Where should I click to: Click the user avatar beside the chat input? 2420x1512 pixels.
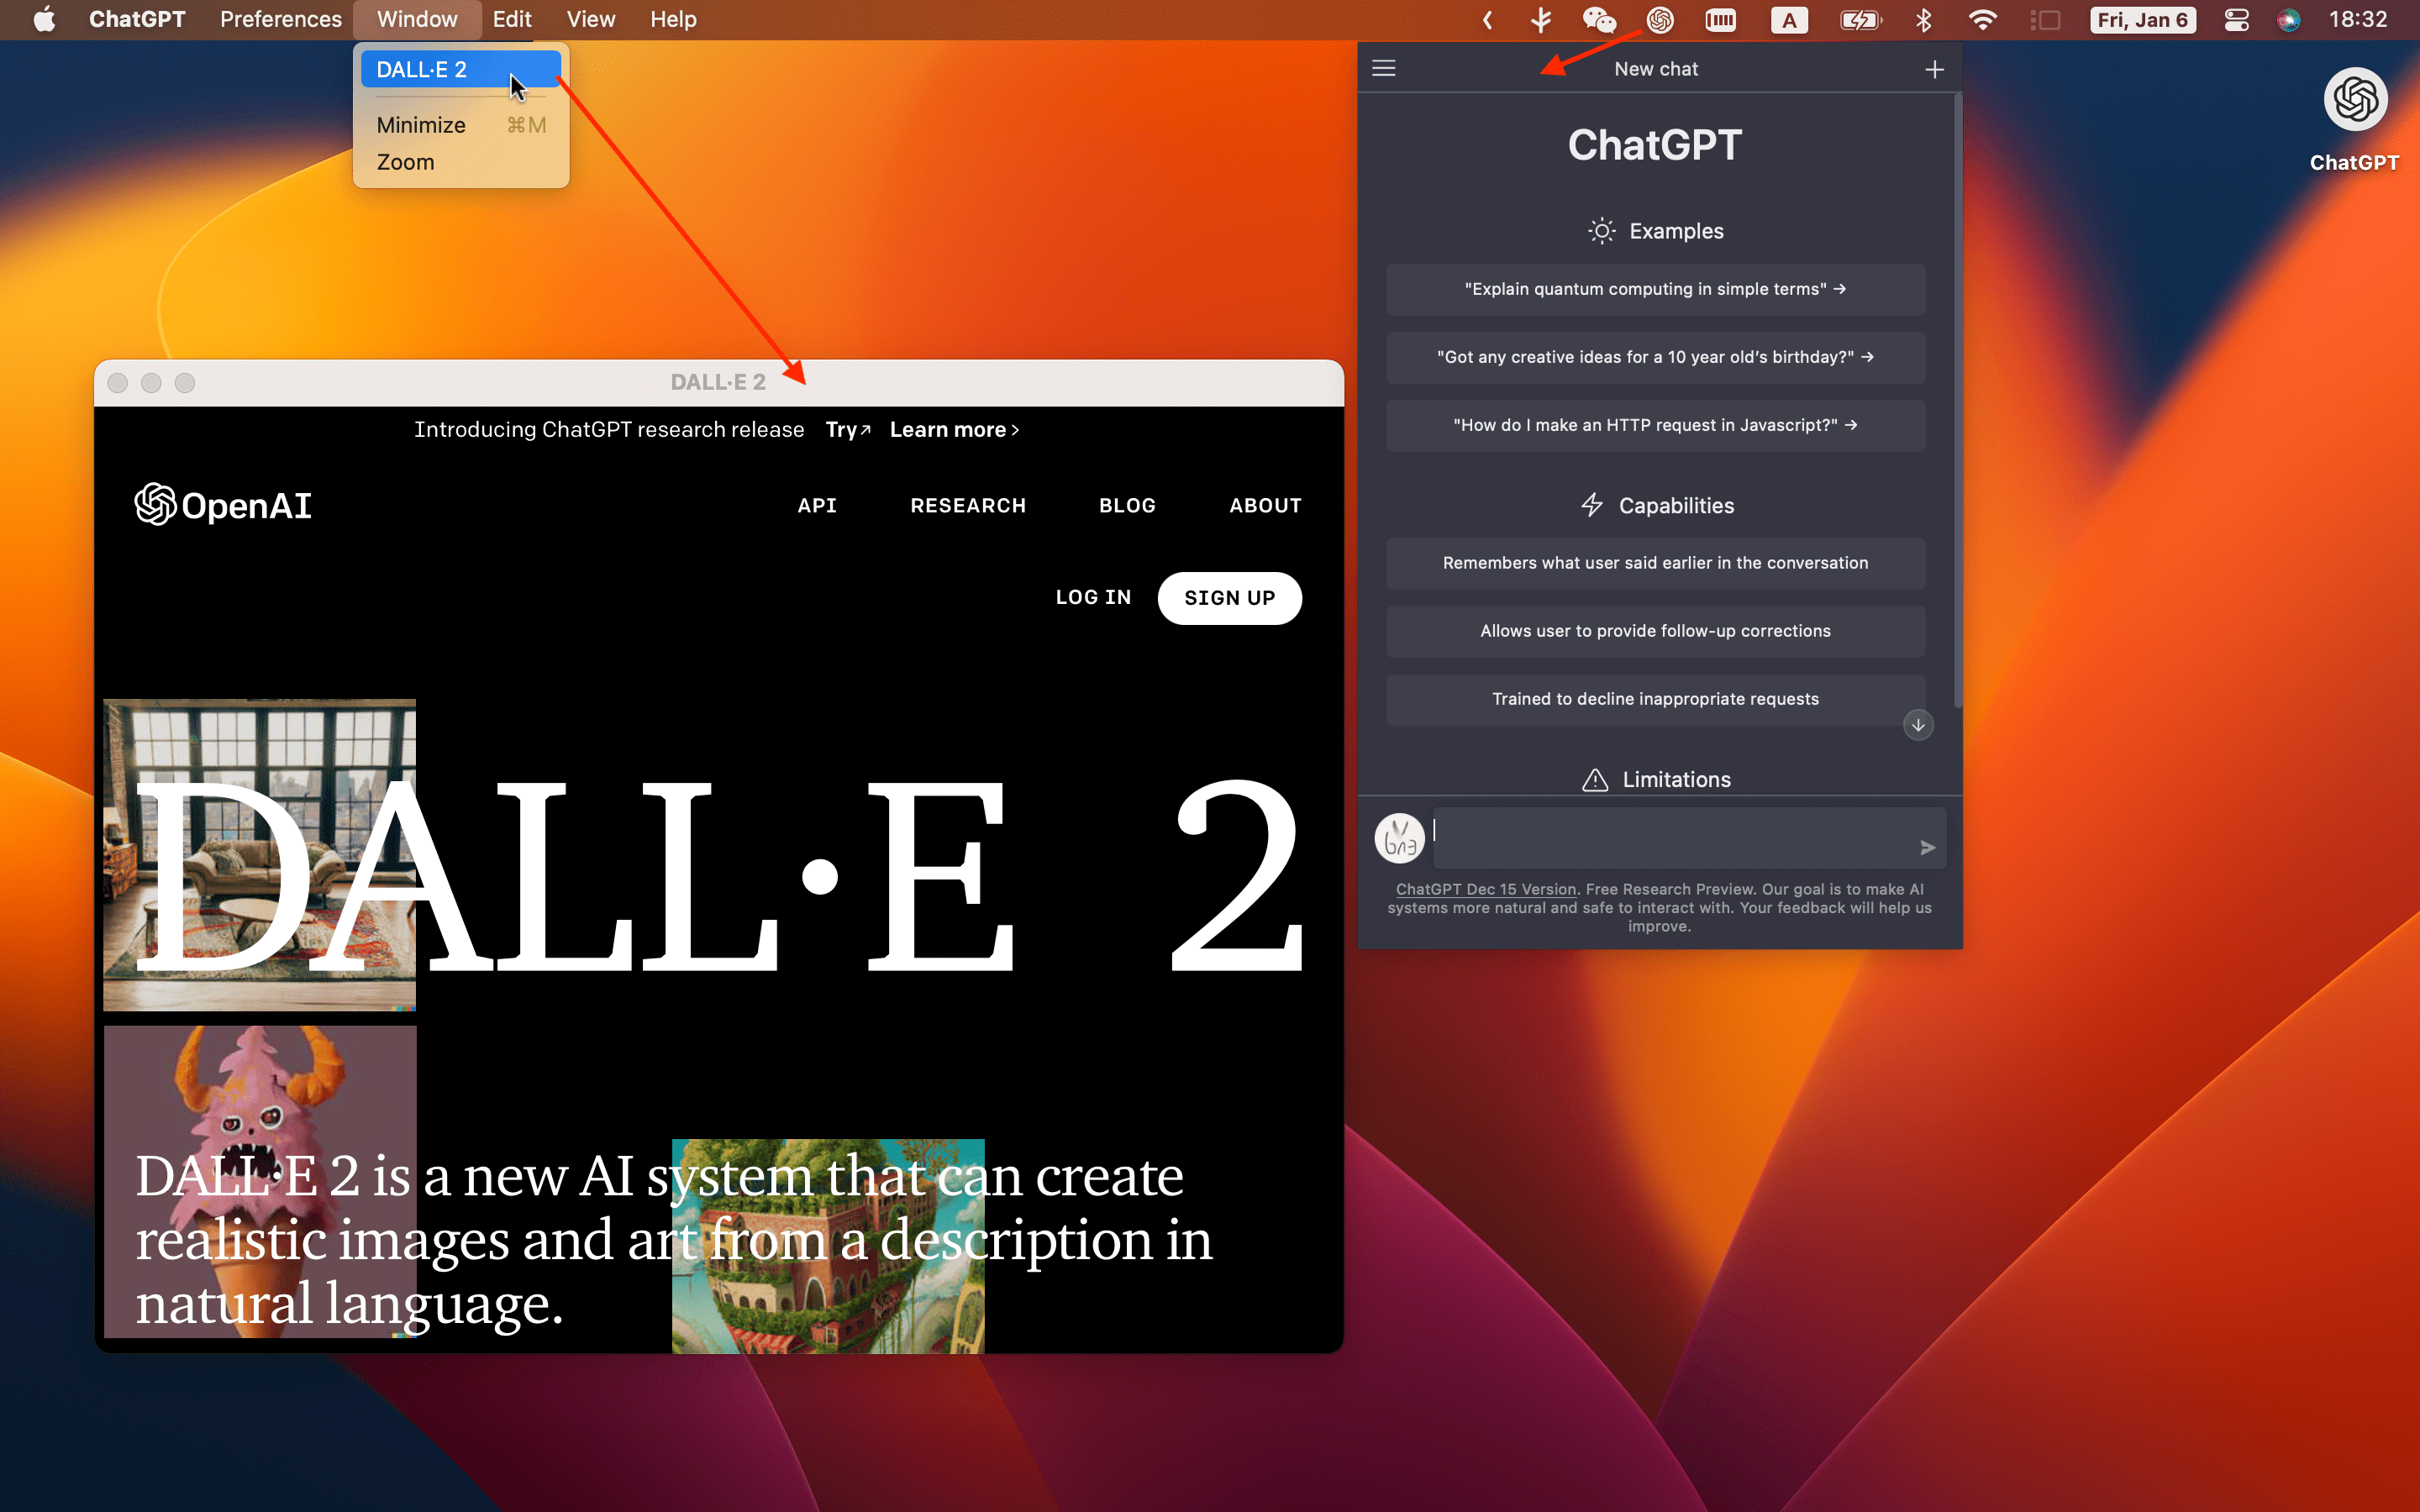click(1399, 837)
